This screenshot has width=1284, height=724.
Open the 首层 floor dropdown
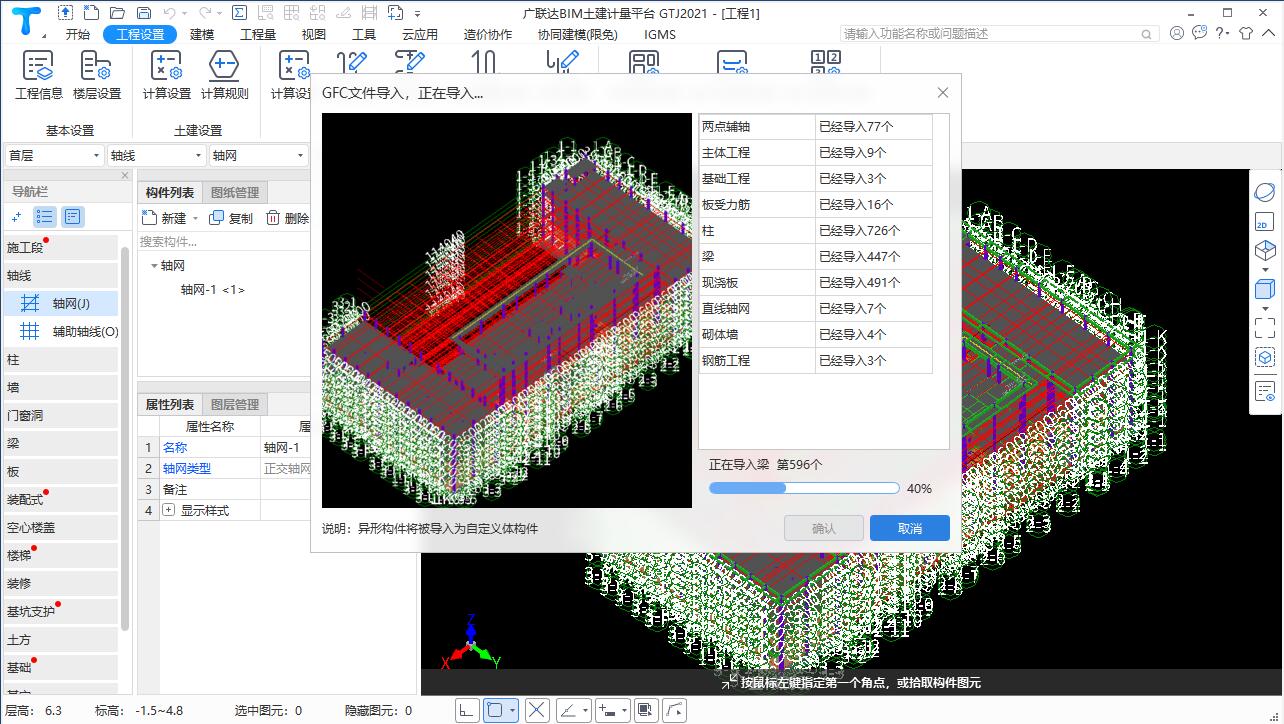point(54,155)
